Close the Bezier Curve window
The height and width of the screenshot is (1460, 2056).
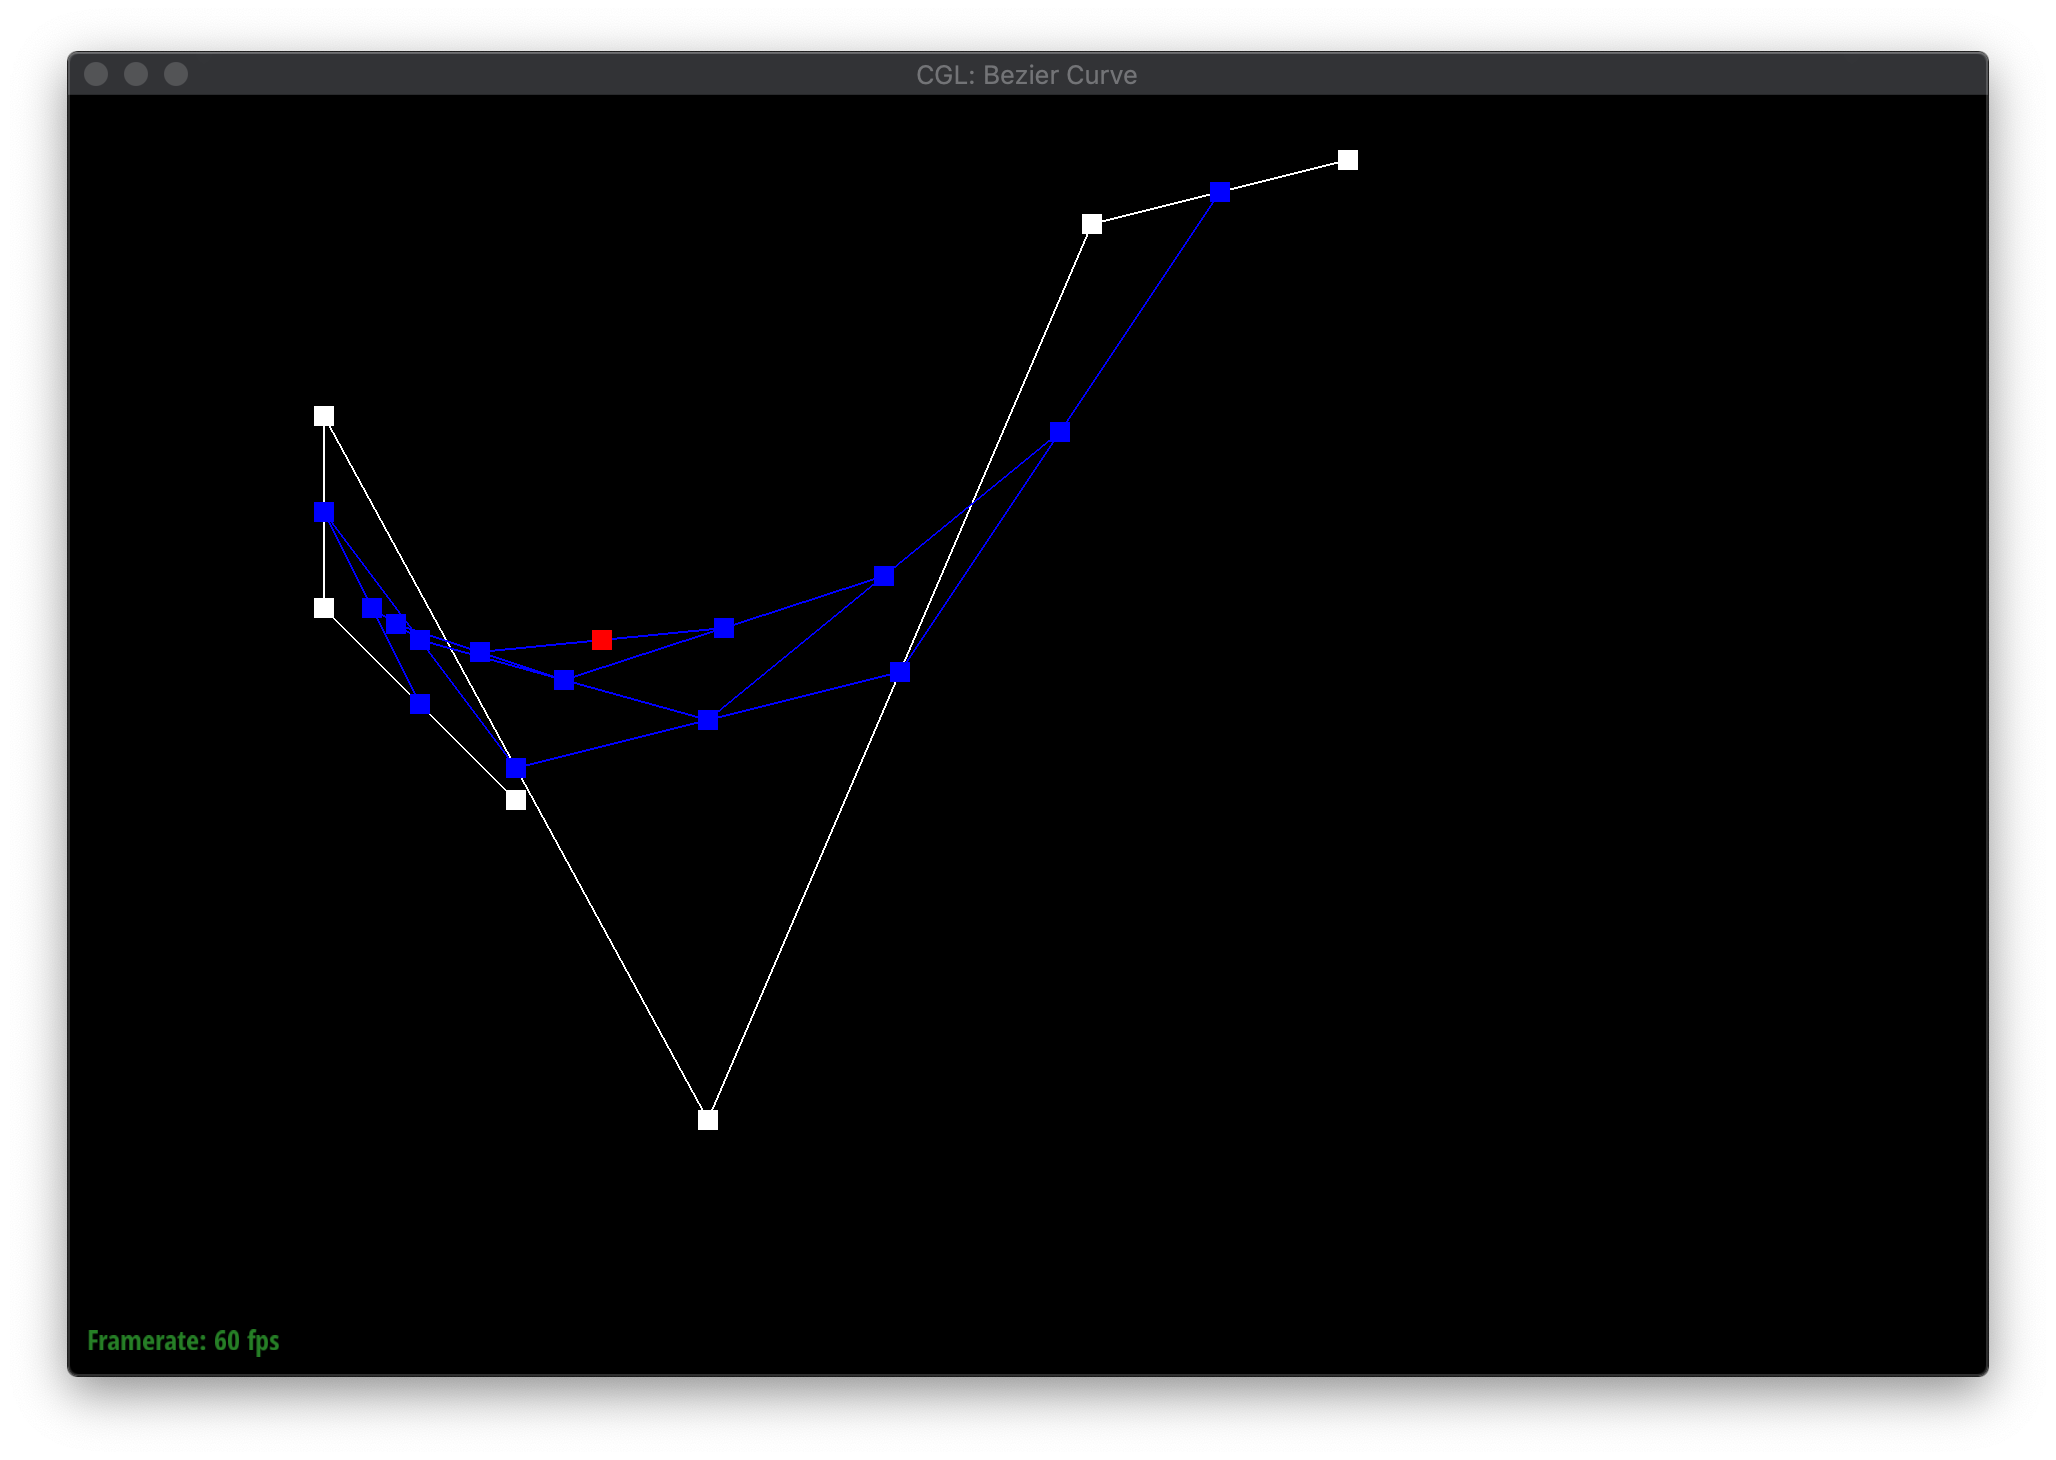(96, 74)
